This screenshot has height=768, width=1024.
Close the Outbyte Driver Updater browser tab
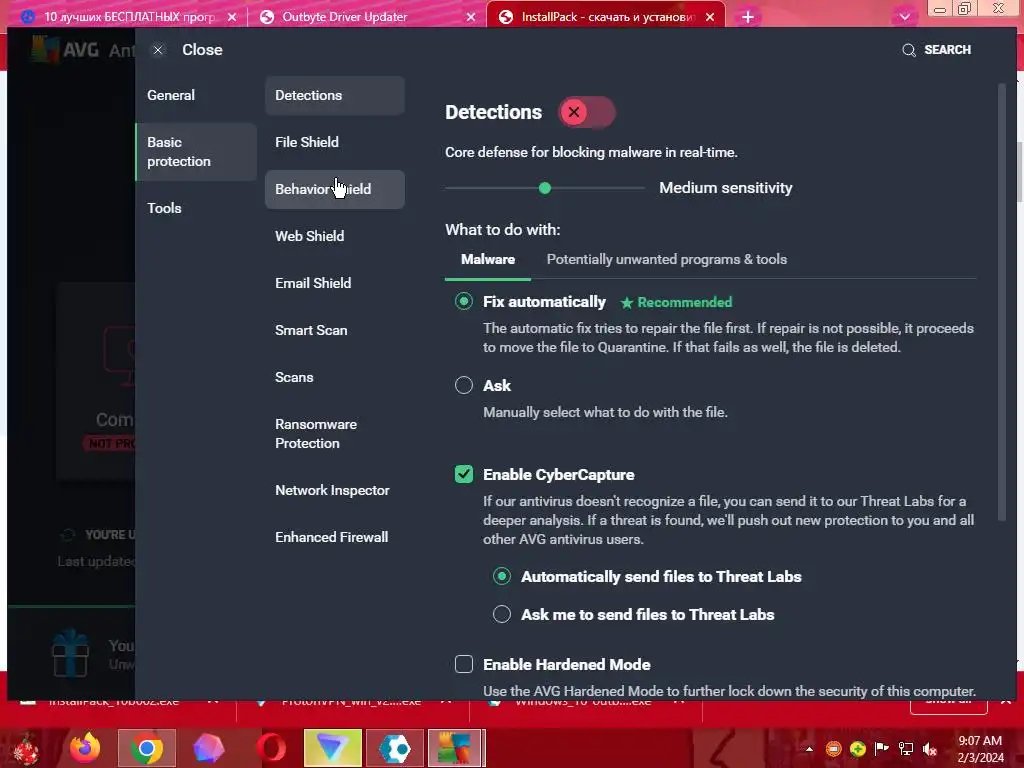click(470, 17)
